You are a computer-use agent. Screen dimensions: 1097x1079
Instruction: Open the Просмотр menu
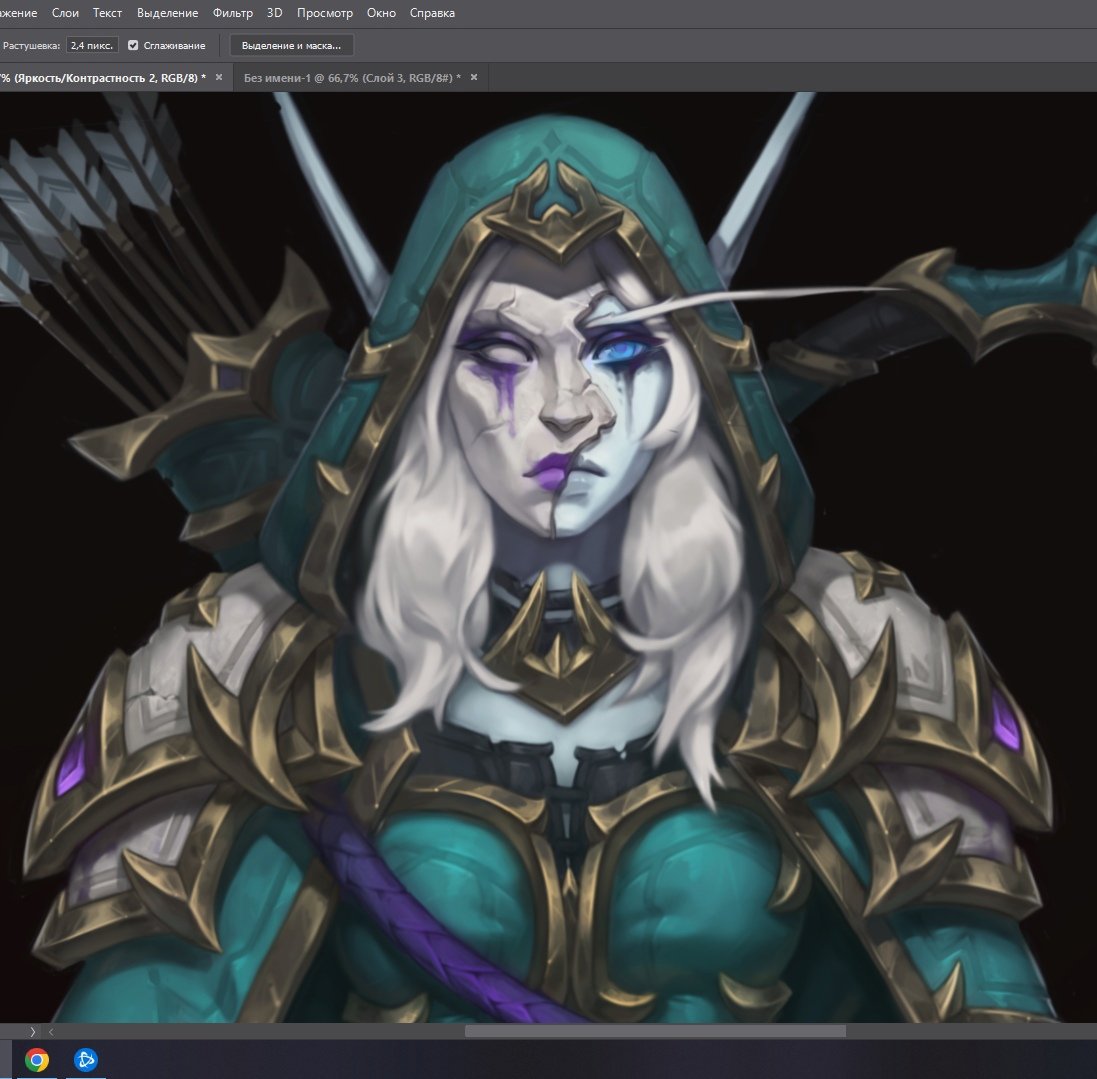click(x=325, y=13)
